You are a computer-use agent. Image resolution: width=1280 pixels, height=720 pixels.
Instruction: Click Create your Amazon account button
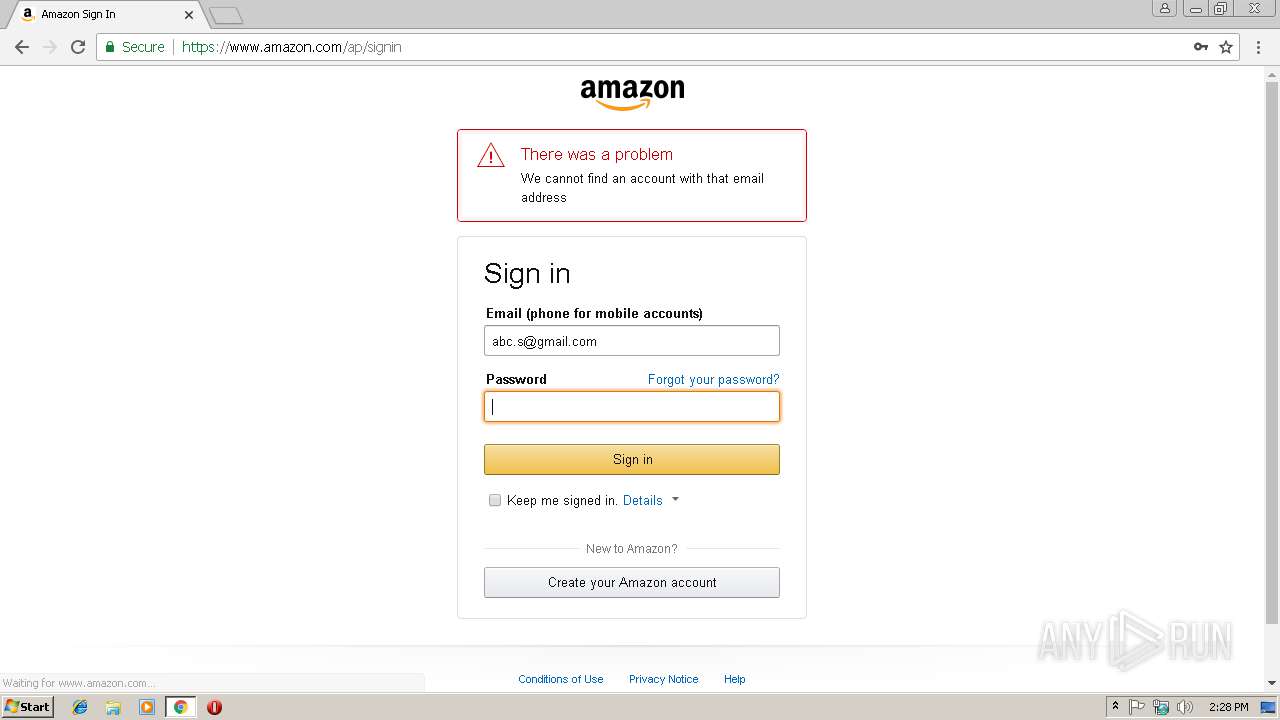[632, 582]
